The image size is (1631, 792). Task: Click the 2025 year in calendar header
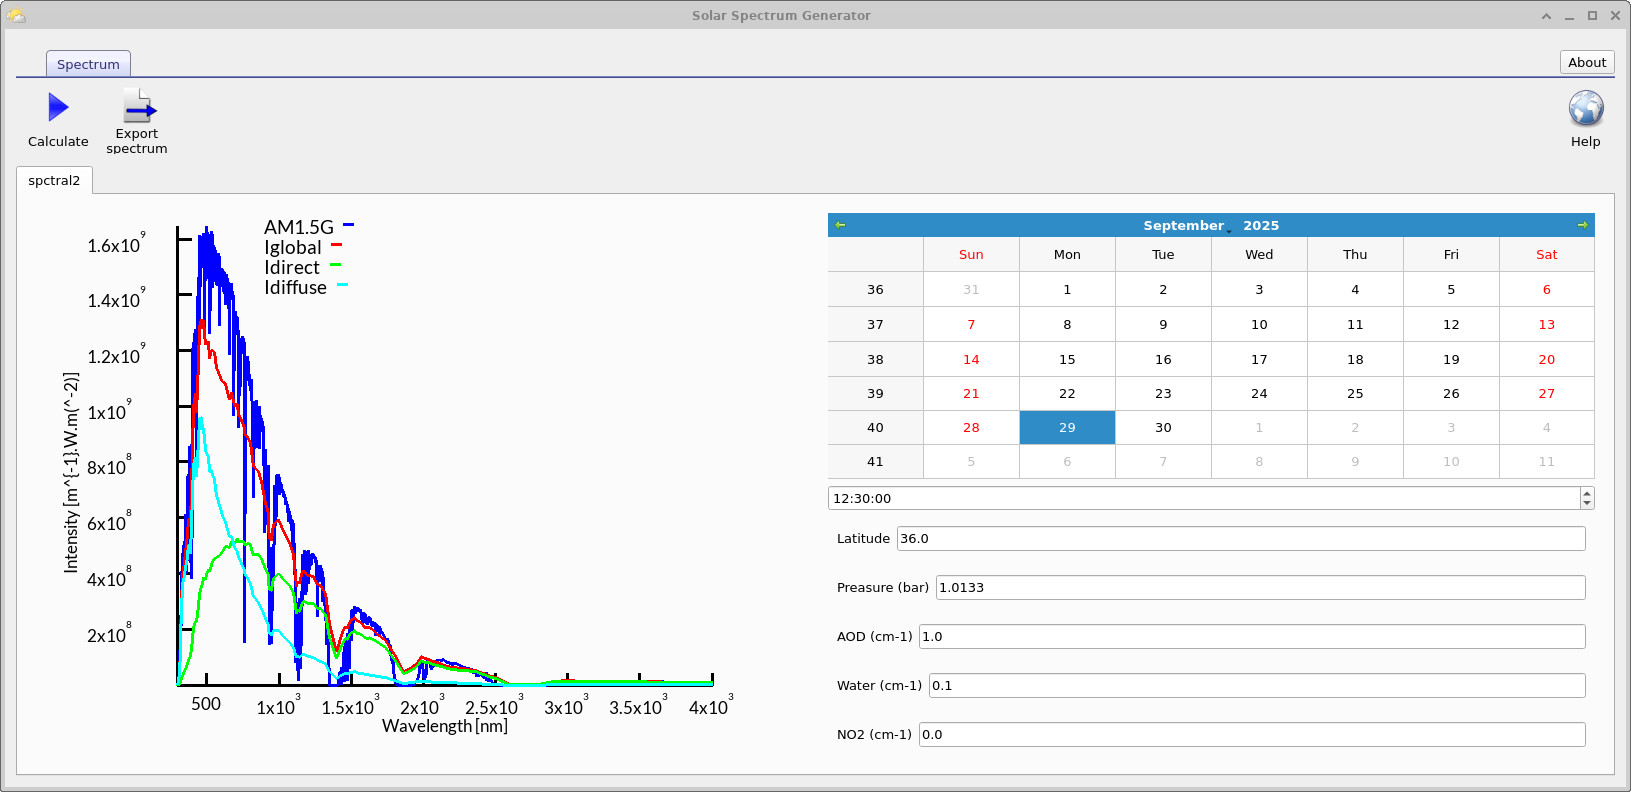(x=1261, y=226)
